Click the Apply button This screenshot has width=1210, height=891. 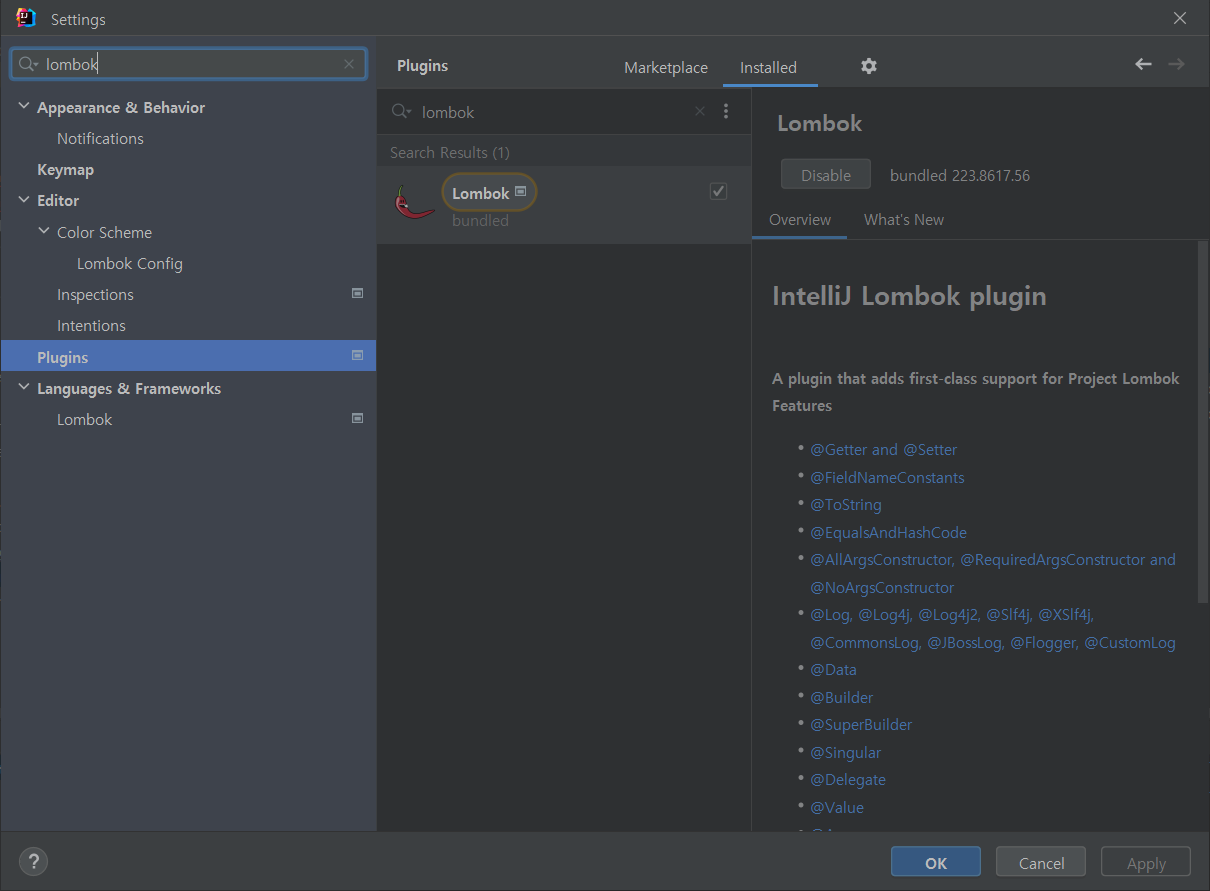(x=1146, y=863)
